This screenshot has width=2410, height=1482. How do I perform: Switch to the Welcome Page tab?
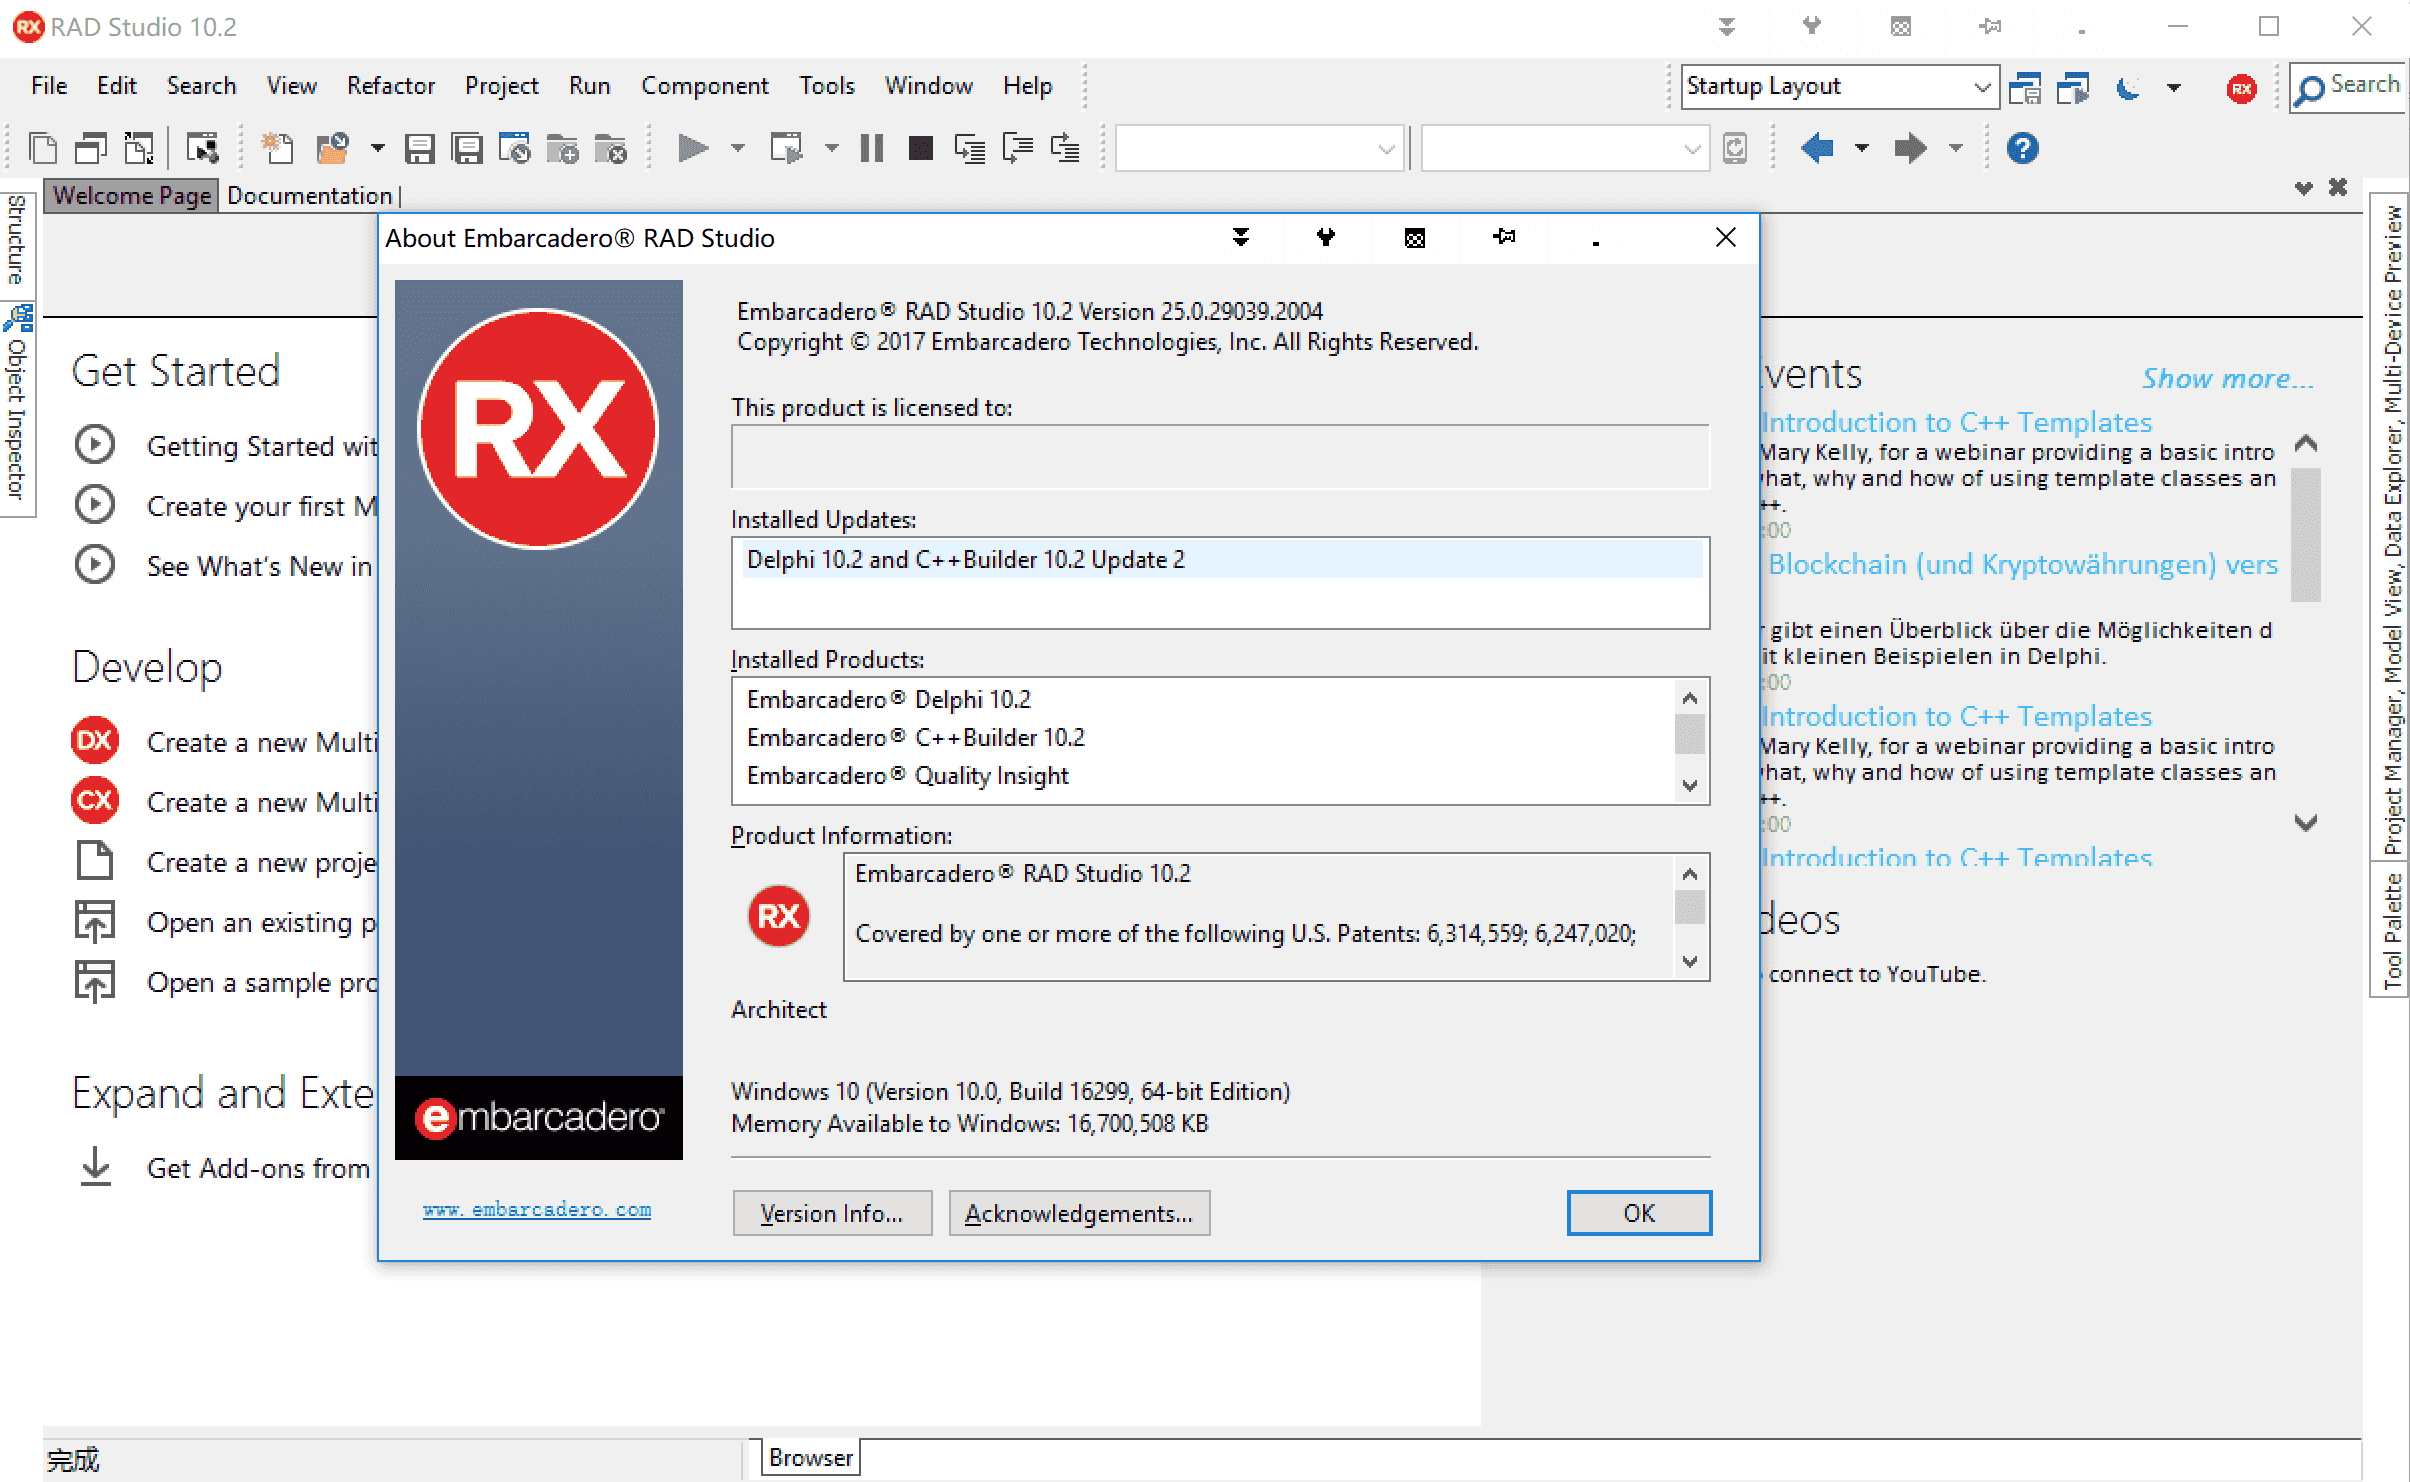132,195
